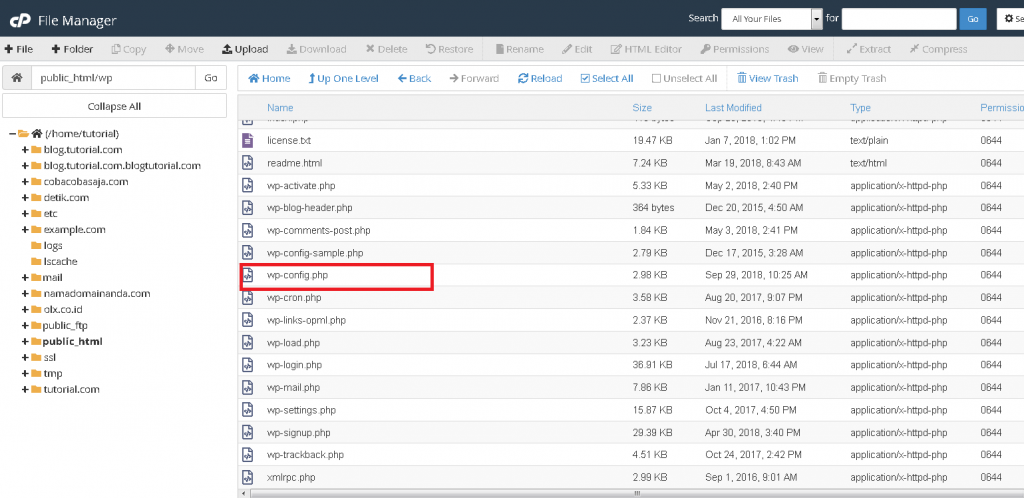The image size is (1024, 498).
Task: Click the blue search Go button
Action: 972,19
